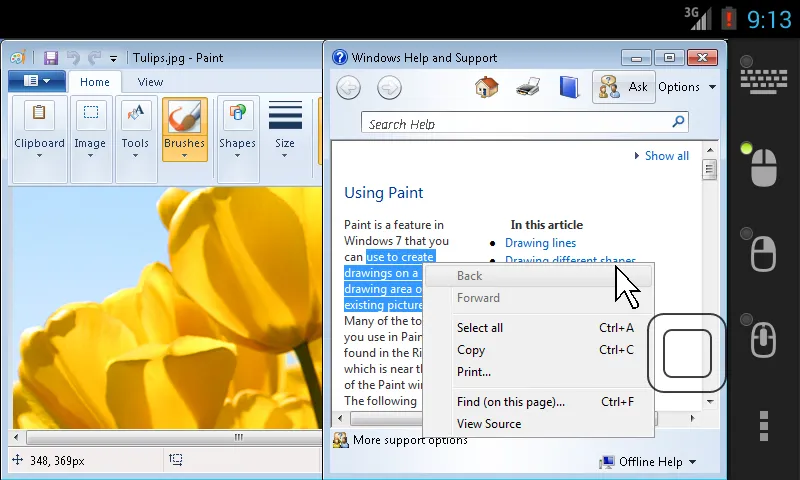
Task: Click the Help forward navigation button
Action: click(x=389, y=88)
